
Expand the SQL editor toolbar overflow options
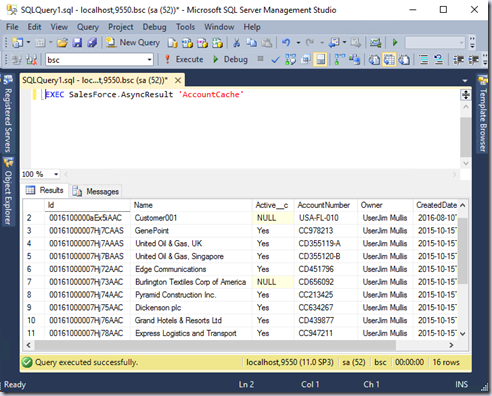(x=485, y=60)
